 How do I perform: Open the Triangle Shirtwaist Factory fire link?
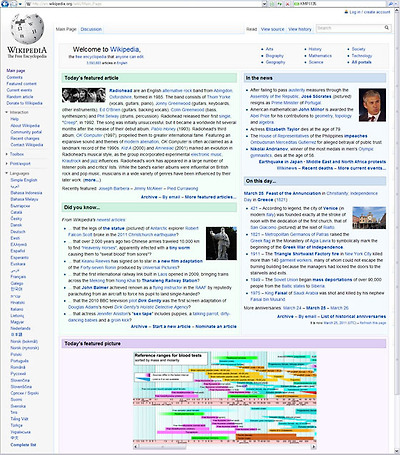coord(306,254)
